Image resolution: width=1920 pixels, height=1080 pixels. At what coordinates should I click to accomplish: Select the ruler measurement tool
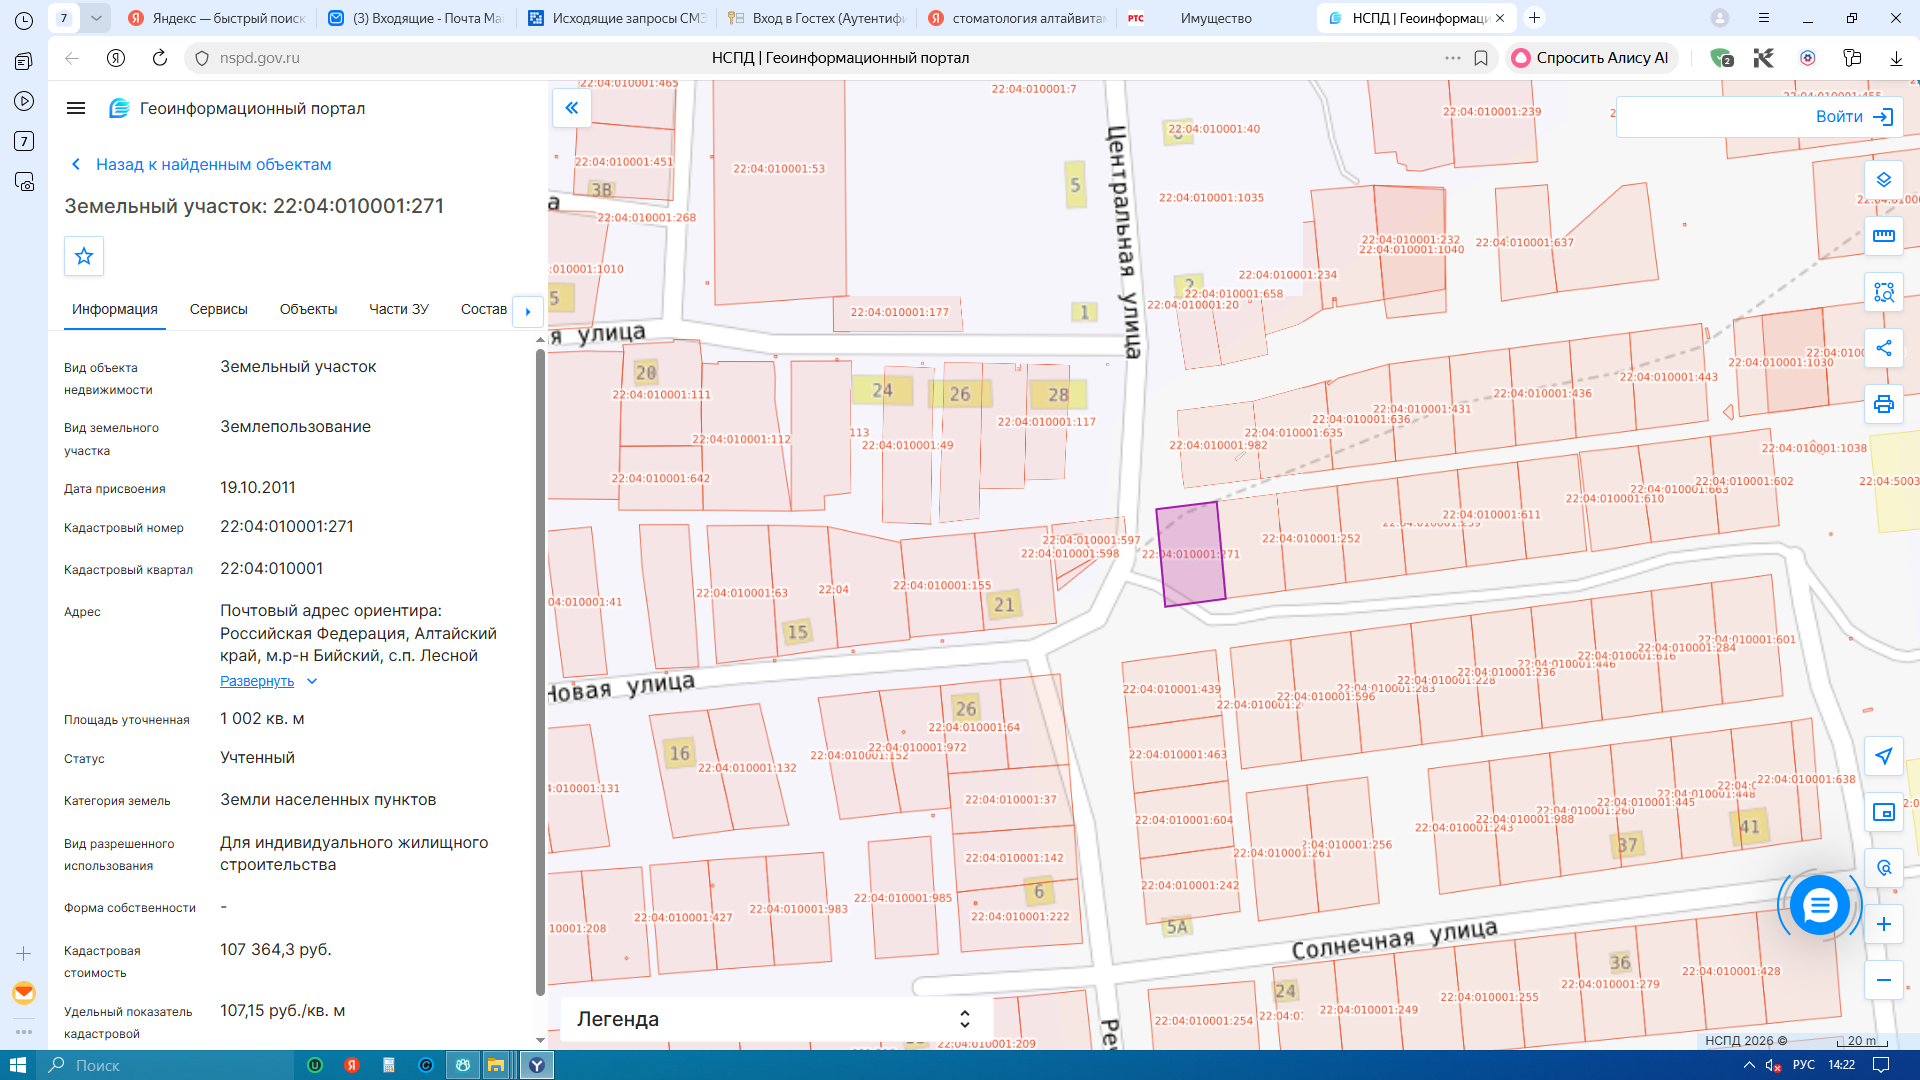(1884, 236)
